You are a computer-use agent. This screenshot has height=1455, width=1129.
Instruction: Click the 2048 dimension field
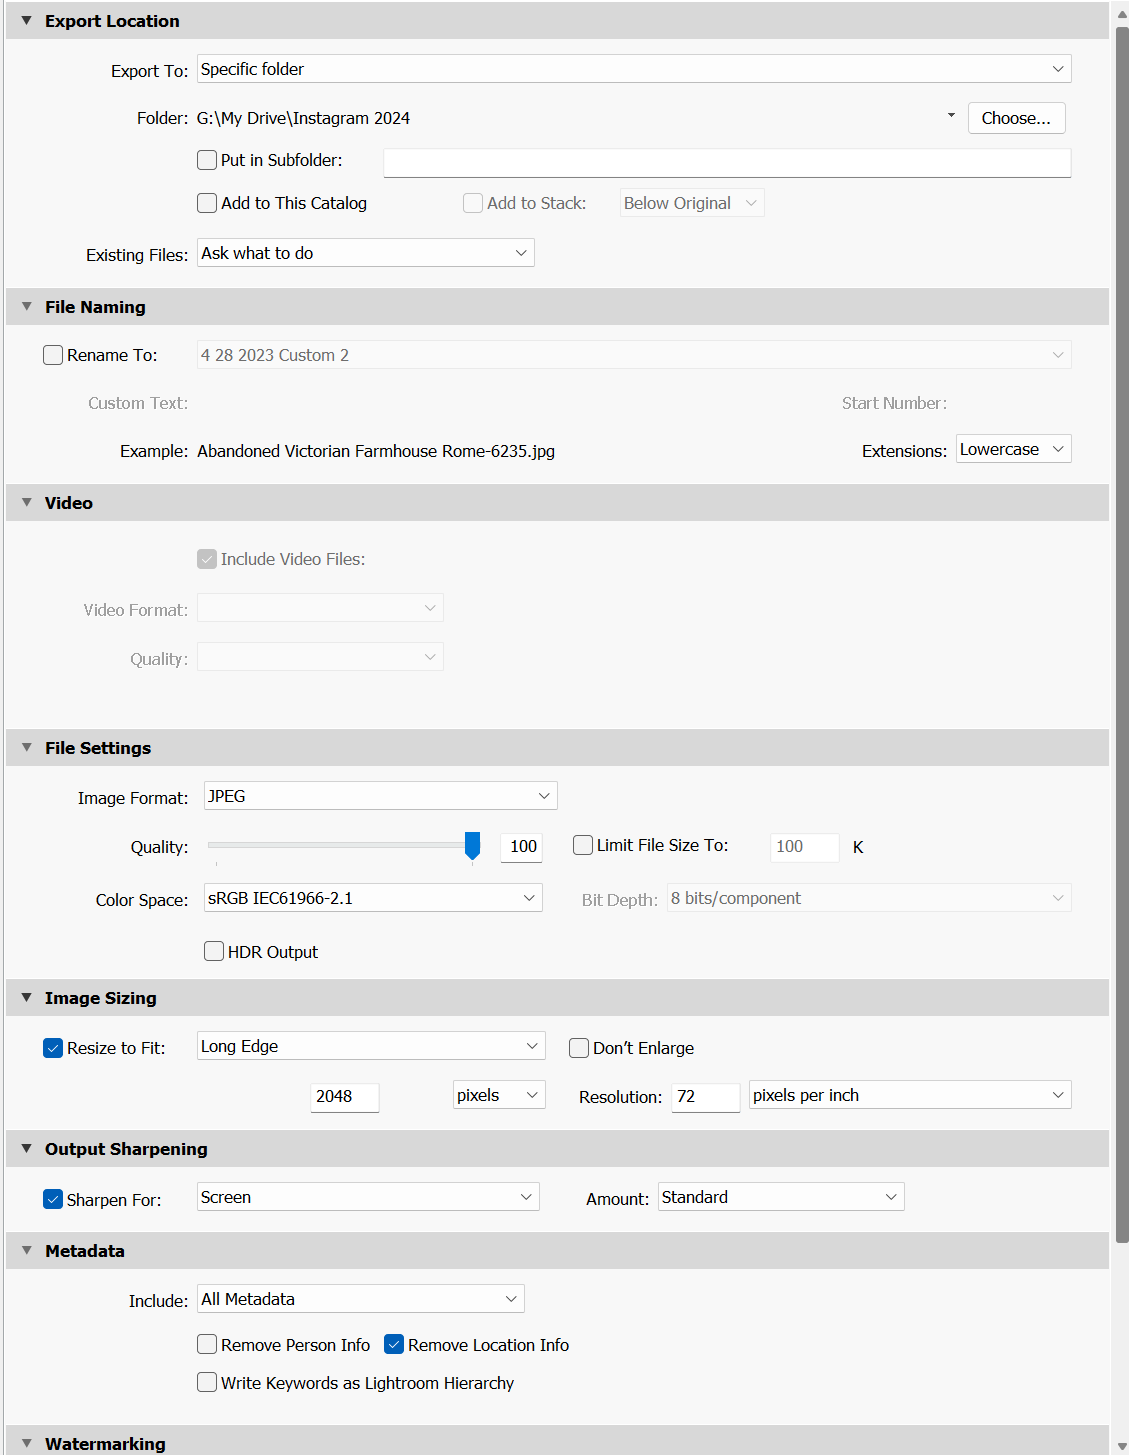pyautogui.click(x=345, y=1097)
